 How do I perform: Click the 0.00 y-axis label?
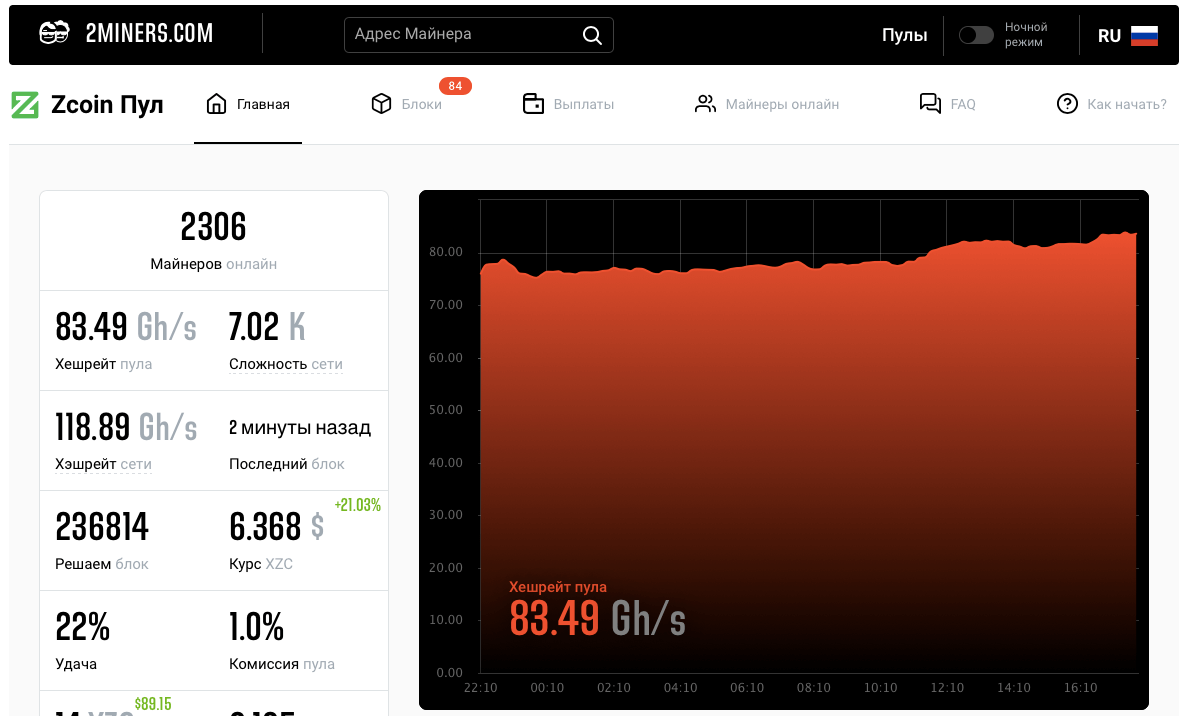pos(449,673)
